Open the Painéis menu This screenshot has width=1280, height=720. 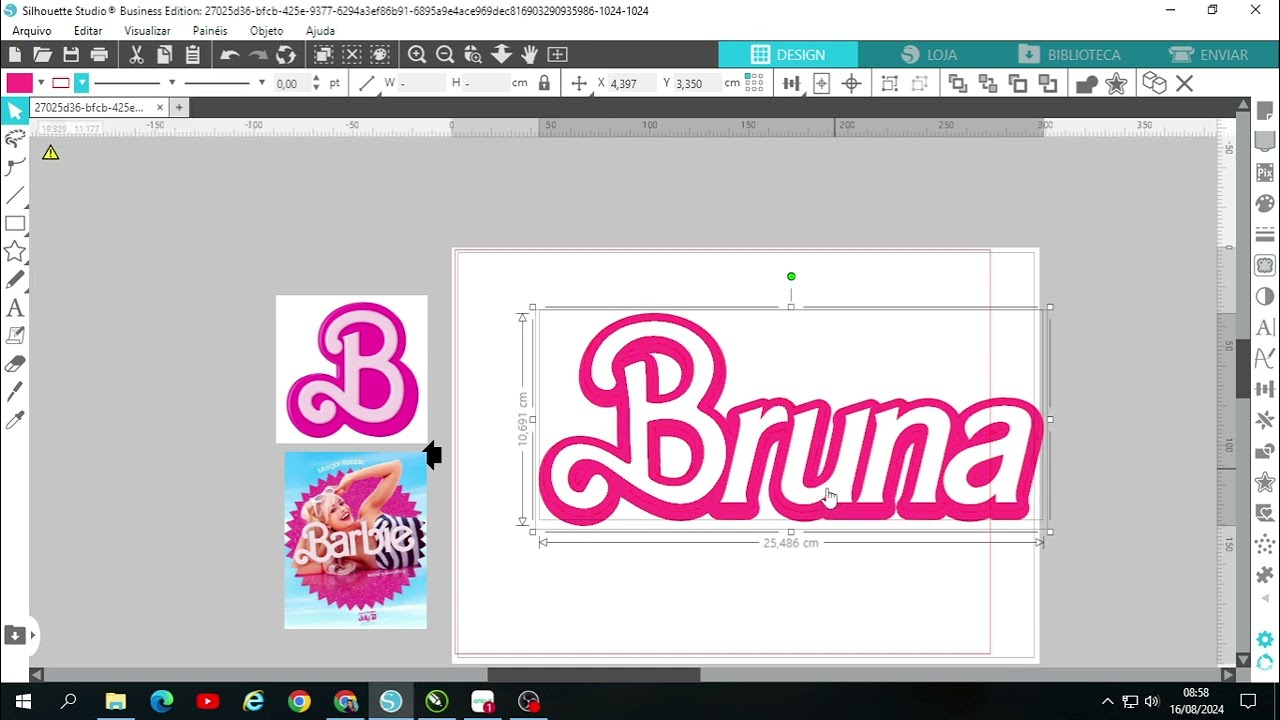[210, 31]
